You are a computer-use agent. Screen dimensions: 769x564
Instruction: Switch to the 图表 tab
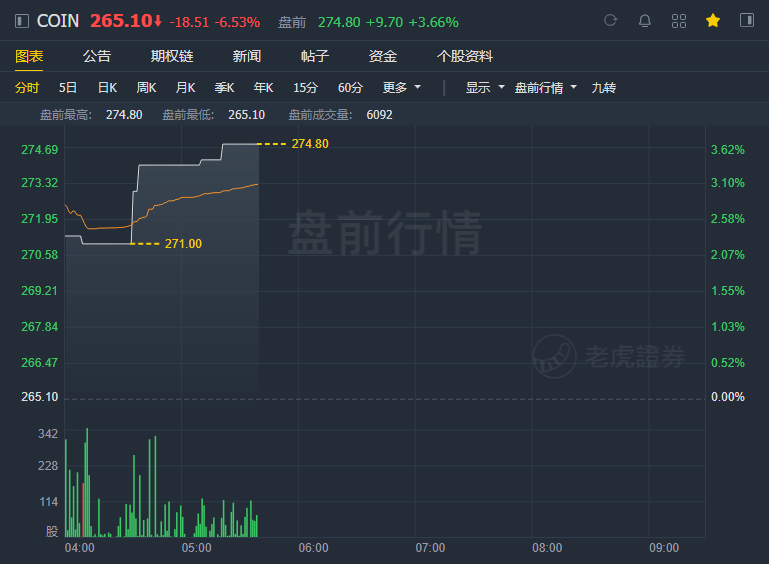coord(29,56)
